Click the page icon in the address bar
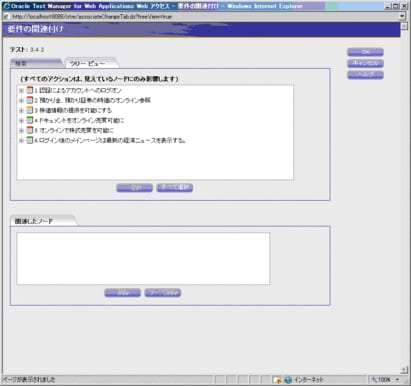 pos(6,16)
